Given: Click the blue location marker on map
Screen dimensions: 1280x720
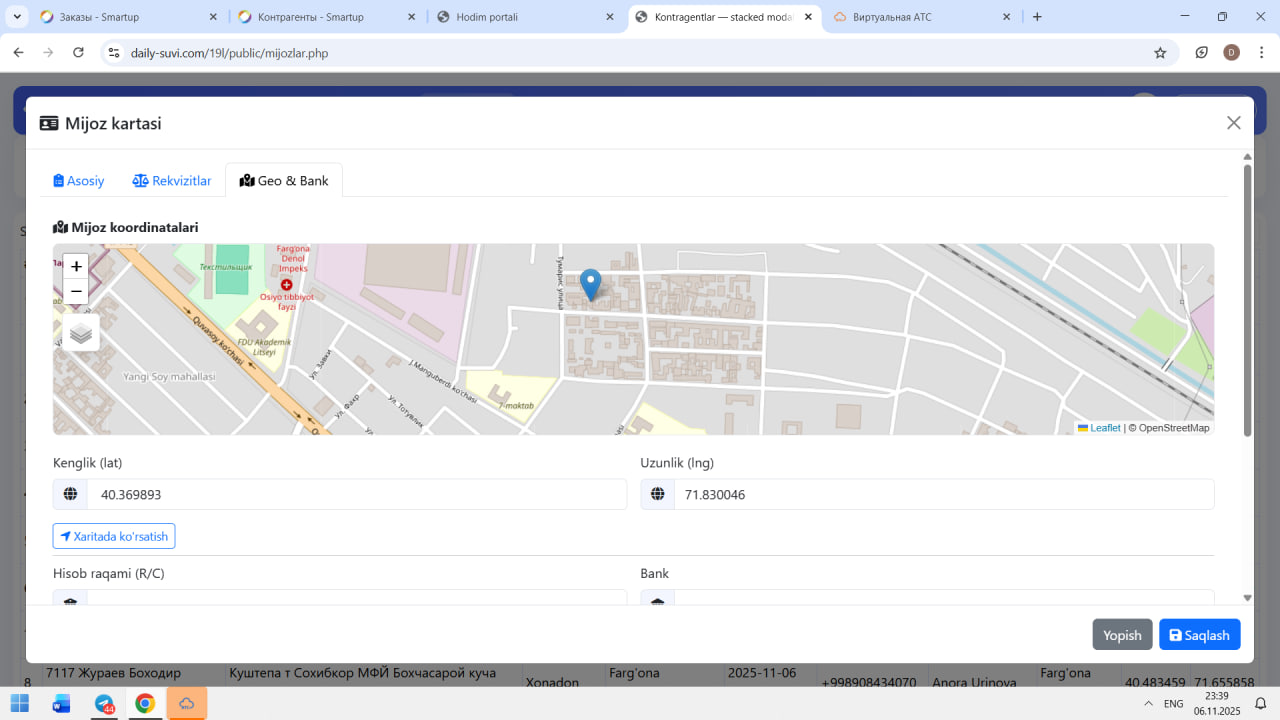Looking at the screenshot, I should click(x=591, y=284).
